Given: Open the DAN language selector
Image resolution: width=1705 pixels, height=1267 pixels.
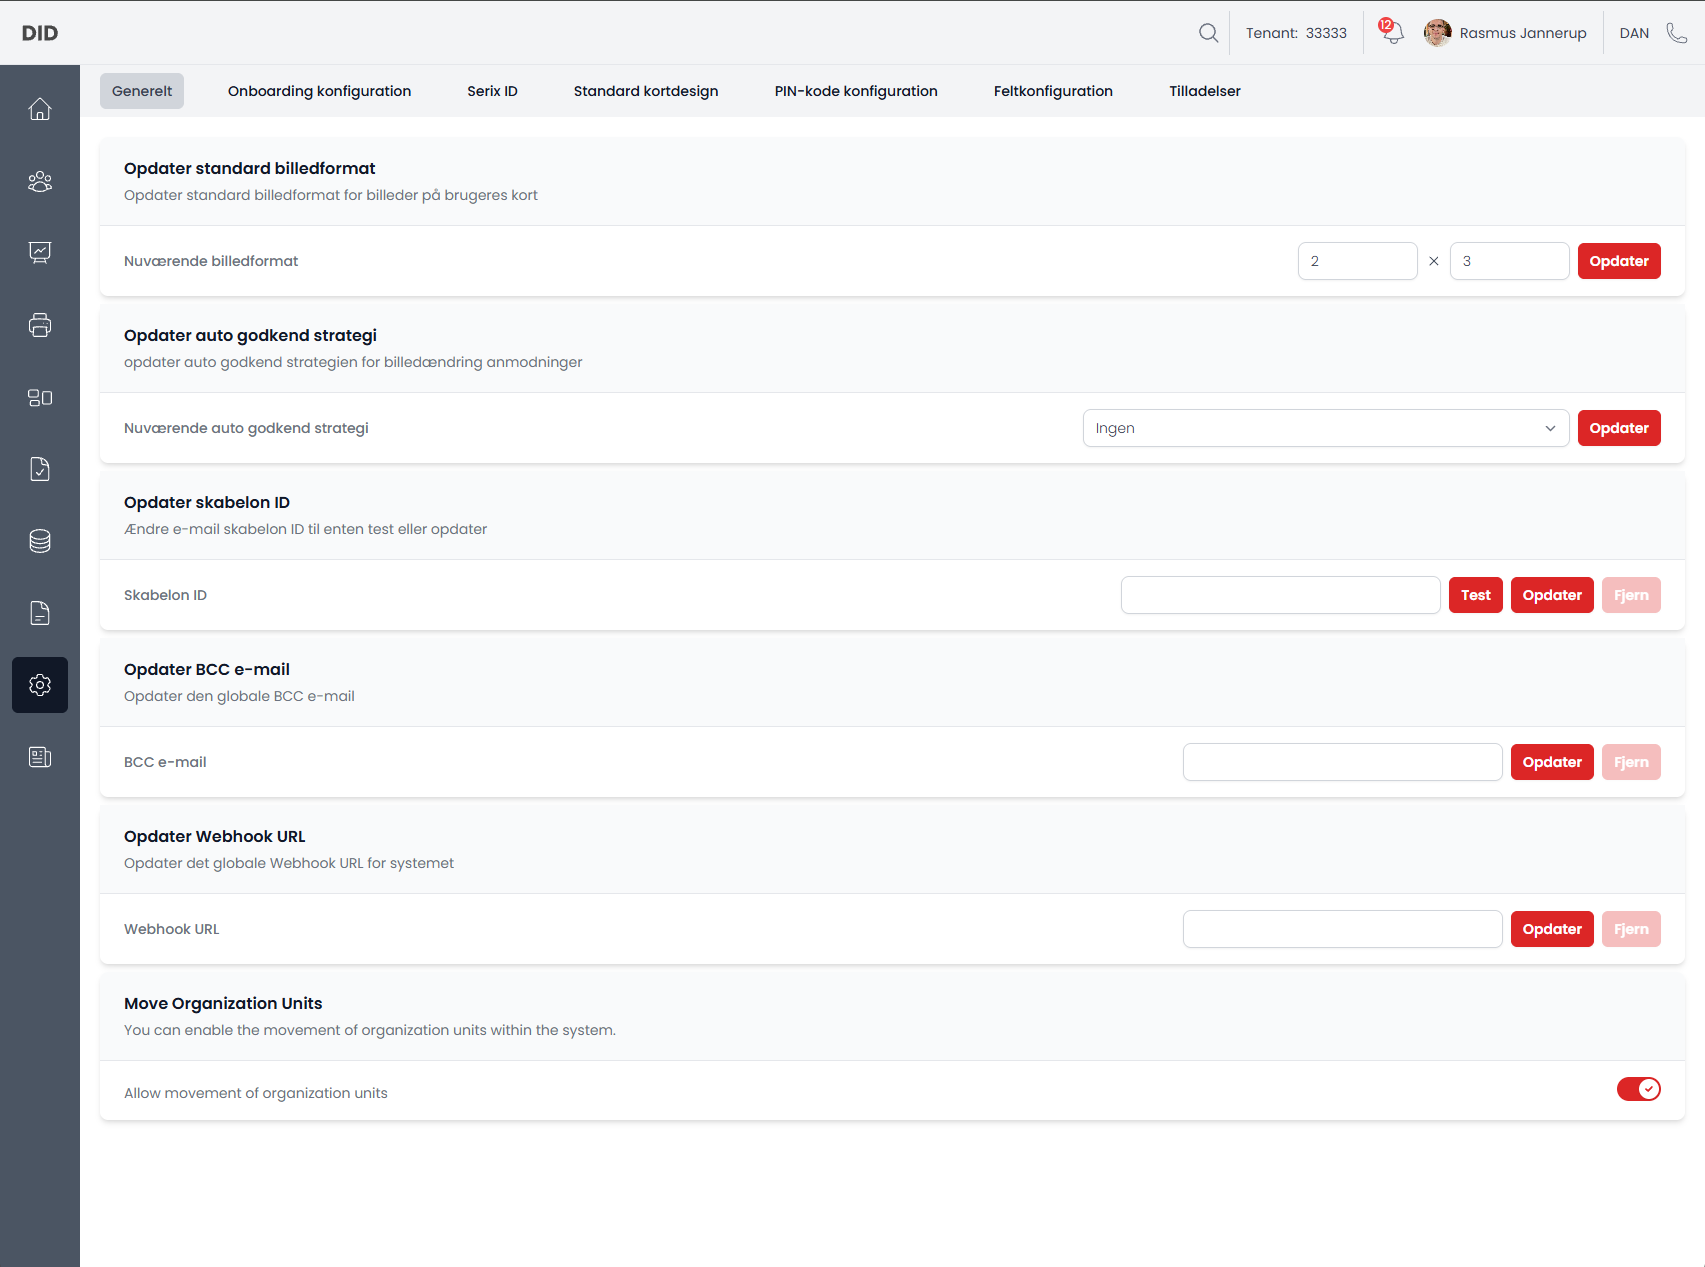Looking at the screenshot, I should pos(1633,33).
